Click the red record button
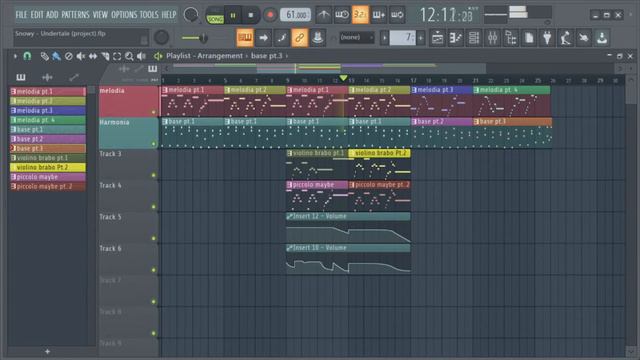The image size is (640, 360). point(270,16)
